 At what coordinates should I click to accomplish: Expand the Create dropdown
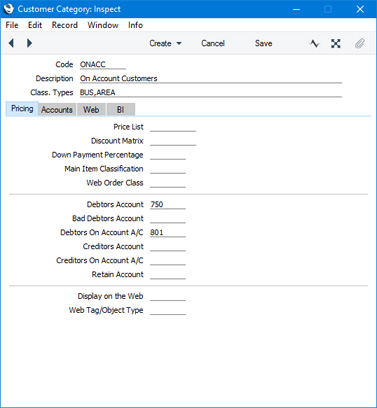pyautogui.click(x=165, y=43)
